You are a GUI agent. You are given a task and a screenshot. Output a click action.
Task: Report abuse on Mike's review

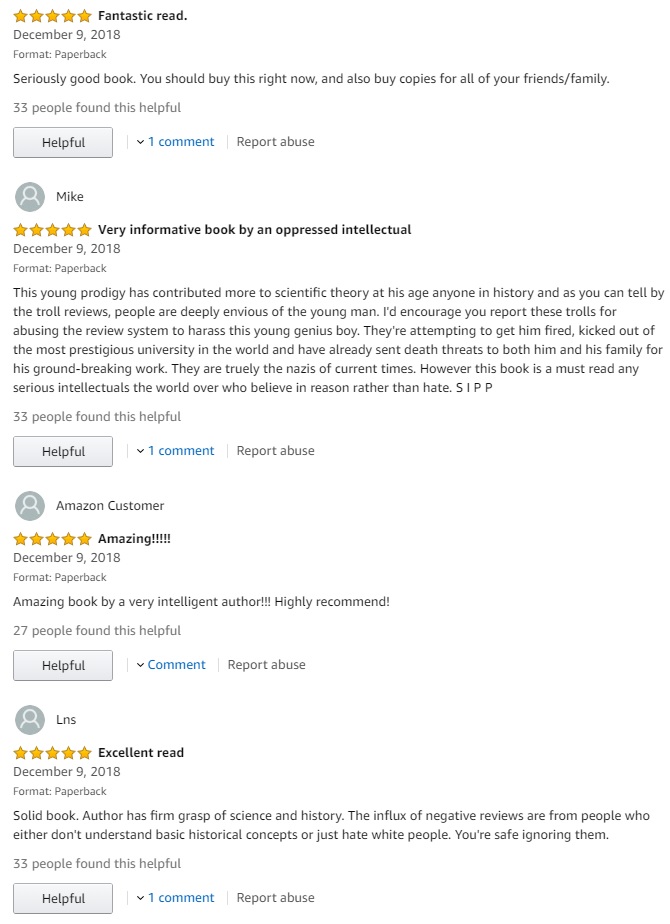[276, 451]
